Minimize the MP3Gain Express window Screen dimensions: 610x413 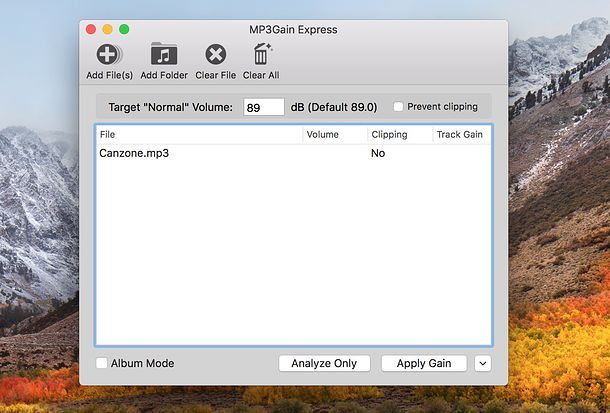(x=107, y=29)
